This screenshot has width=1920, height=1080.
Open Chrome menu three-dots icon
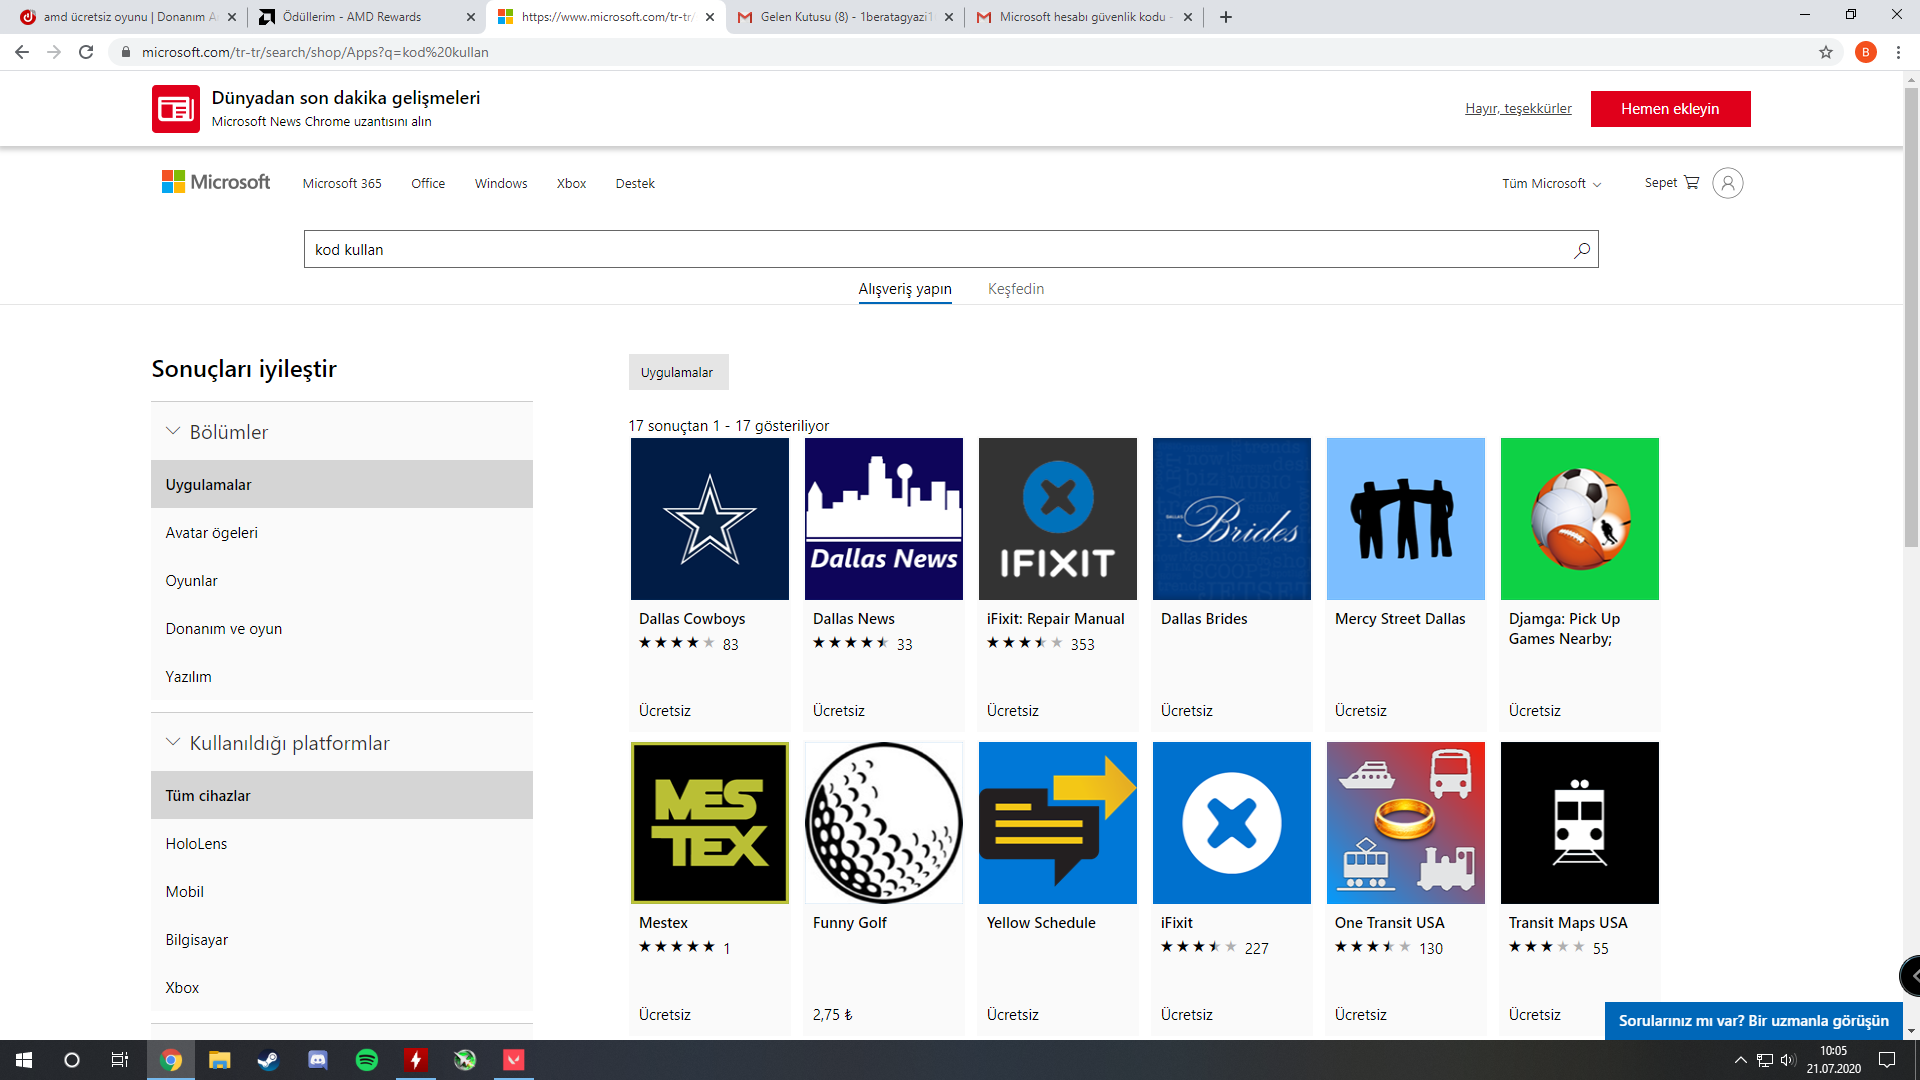click(1898, 52)
